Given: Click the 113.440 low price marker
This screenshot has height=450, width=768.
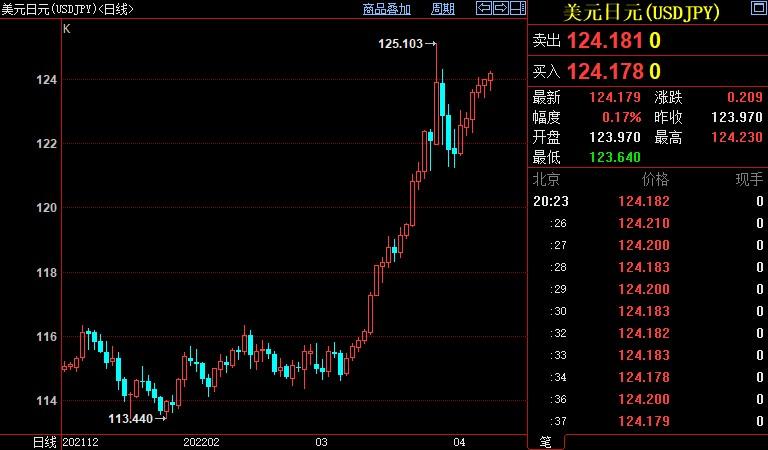Looking at the screenshot, I should pyautogui.click(x=130, y=419).
